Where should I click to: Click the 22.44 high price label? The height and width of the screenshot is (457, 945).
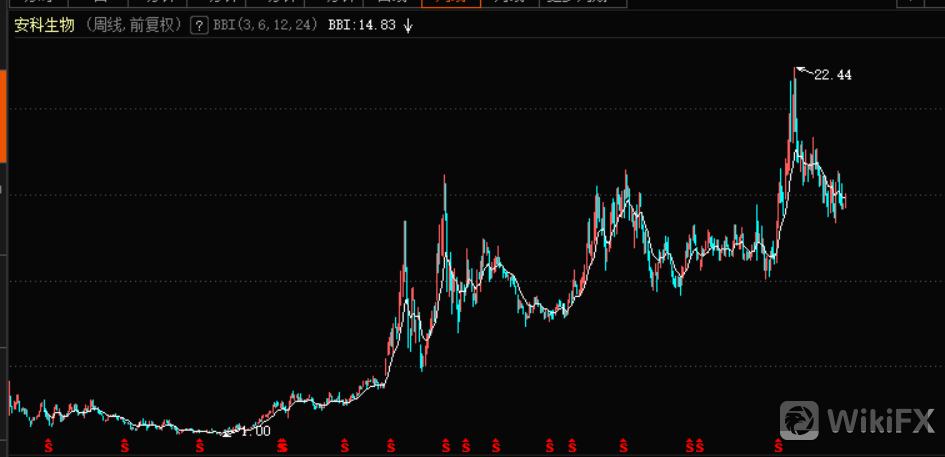(833, 75)
